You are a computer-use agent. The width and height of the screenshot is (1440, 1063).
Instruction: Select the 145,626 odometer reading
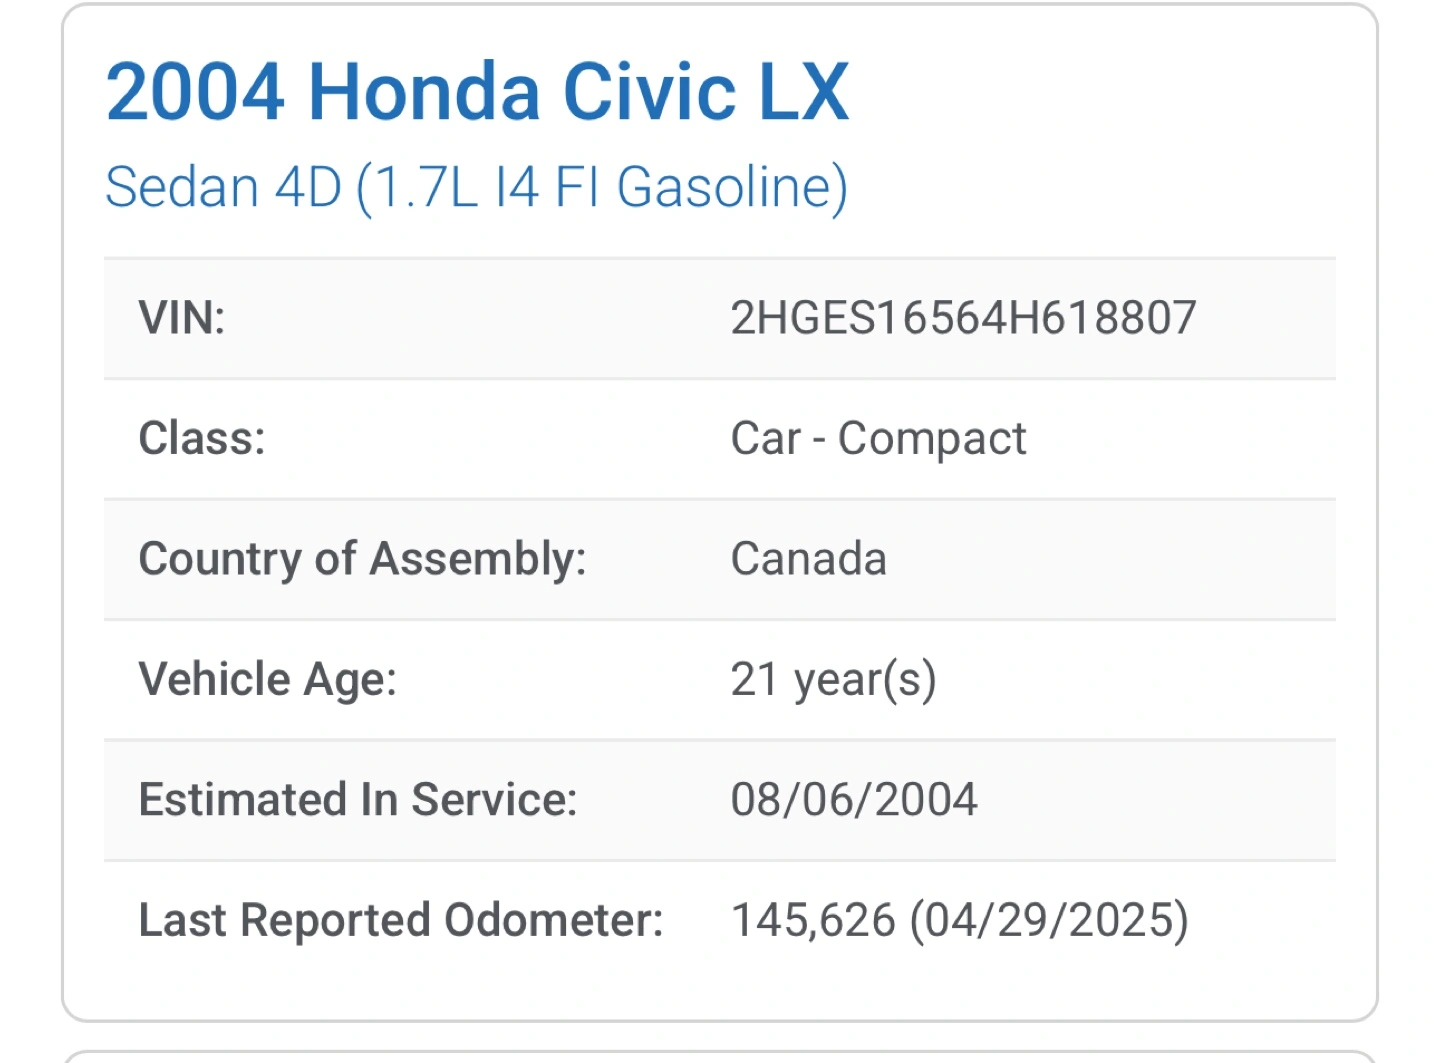(813, 920)
